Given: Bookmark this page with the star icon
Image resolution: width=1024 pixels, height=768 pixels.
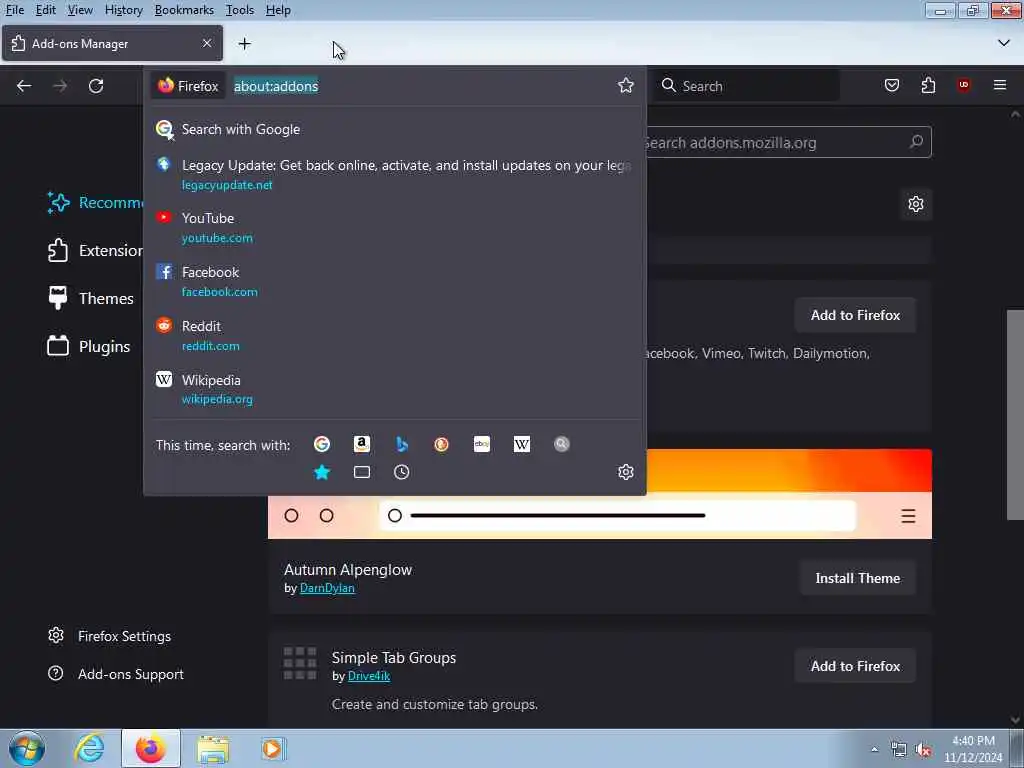Looking at the screenshot, I should pos(626,86).
